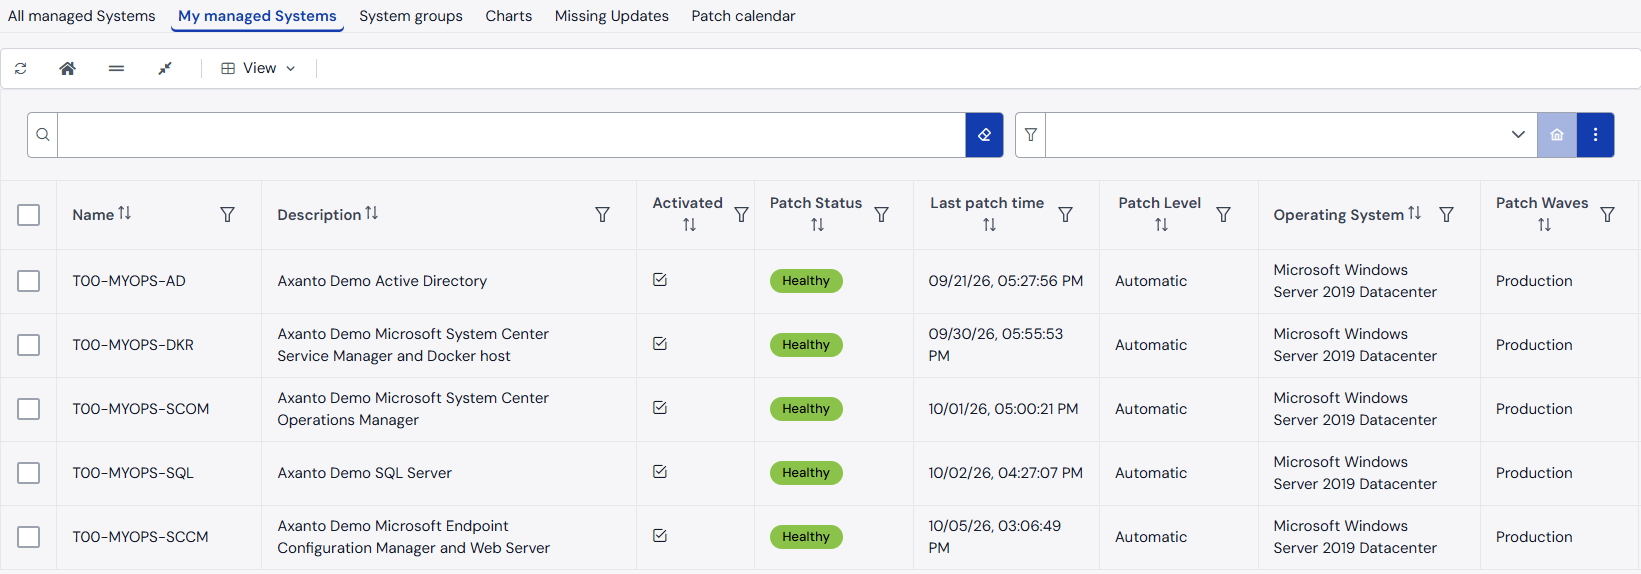Click 'Axanto Demo SQL Server' description

[x=364, y=473]
